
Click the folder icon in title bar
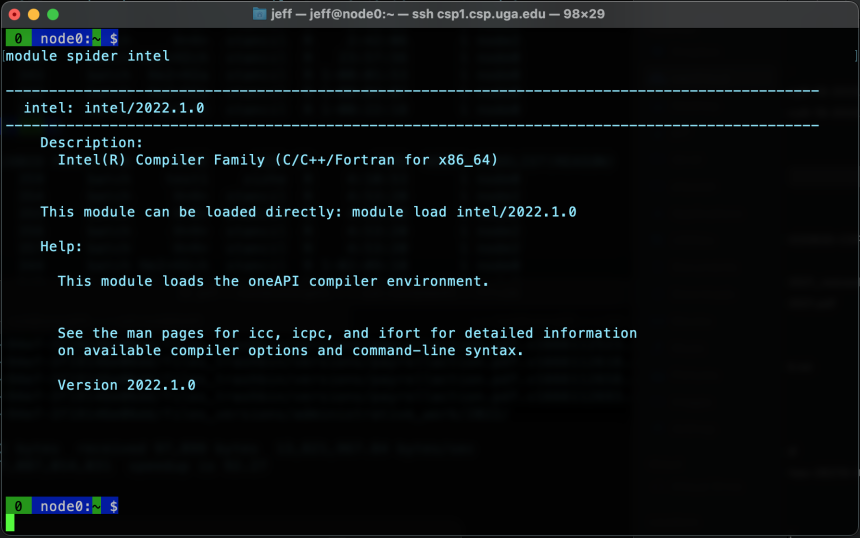(x=259, y=14)
